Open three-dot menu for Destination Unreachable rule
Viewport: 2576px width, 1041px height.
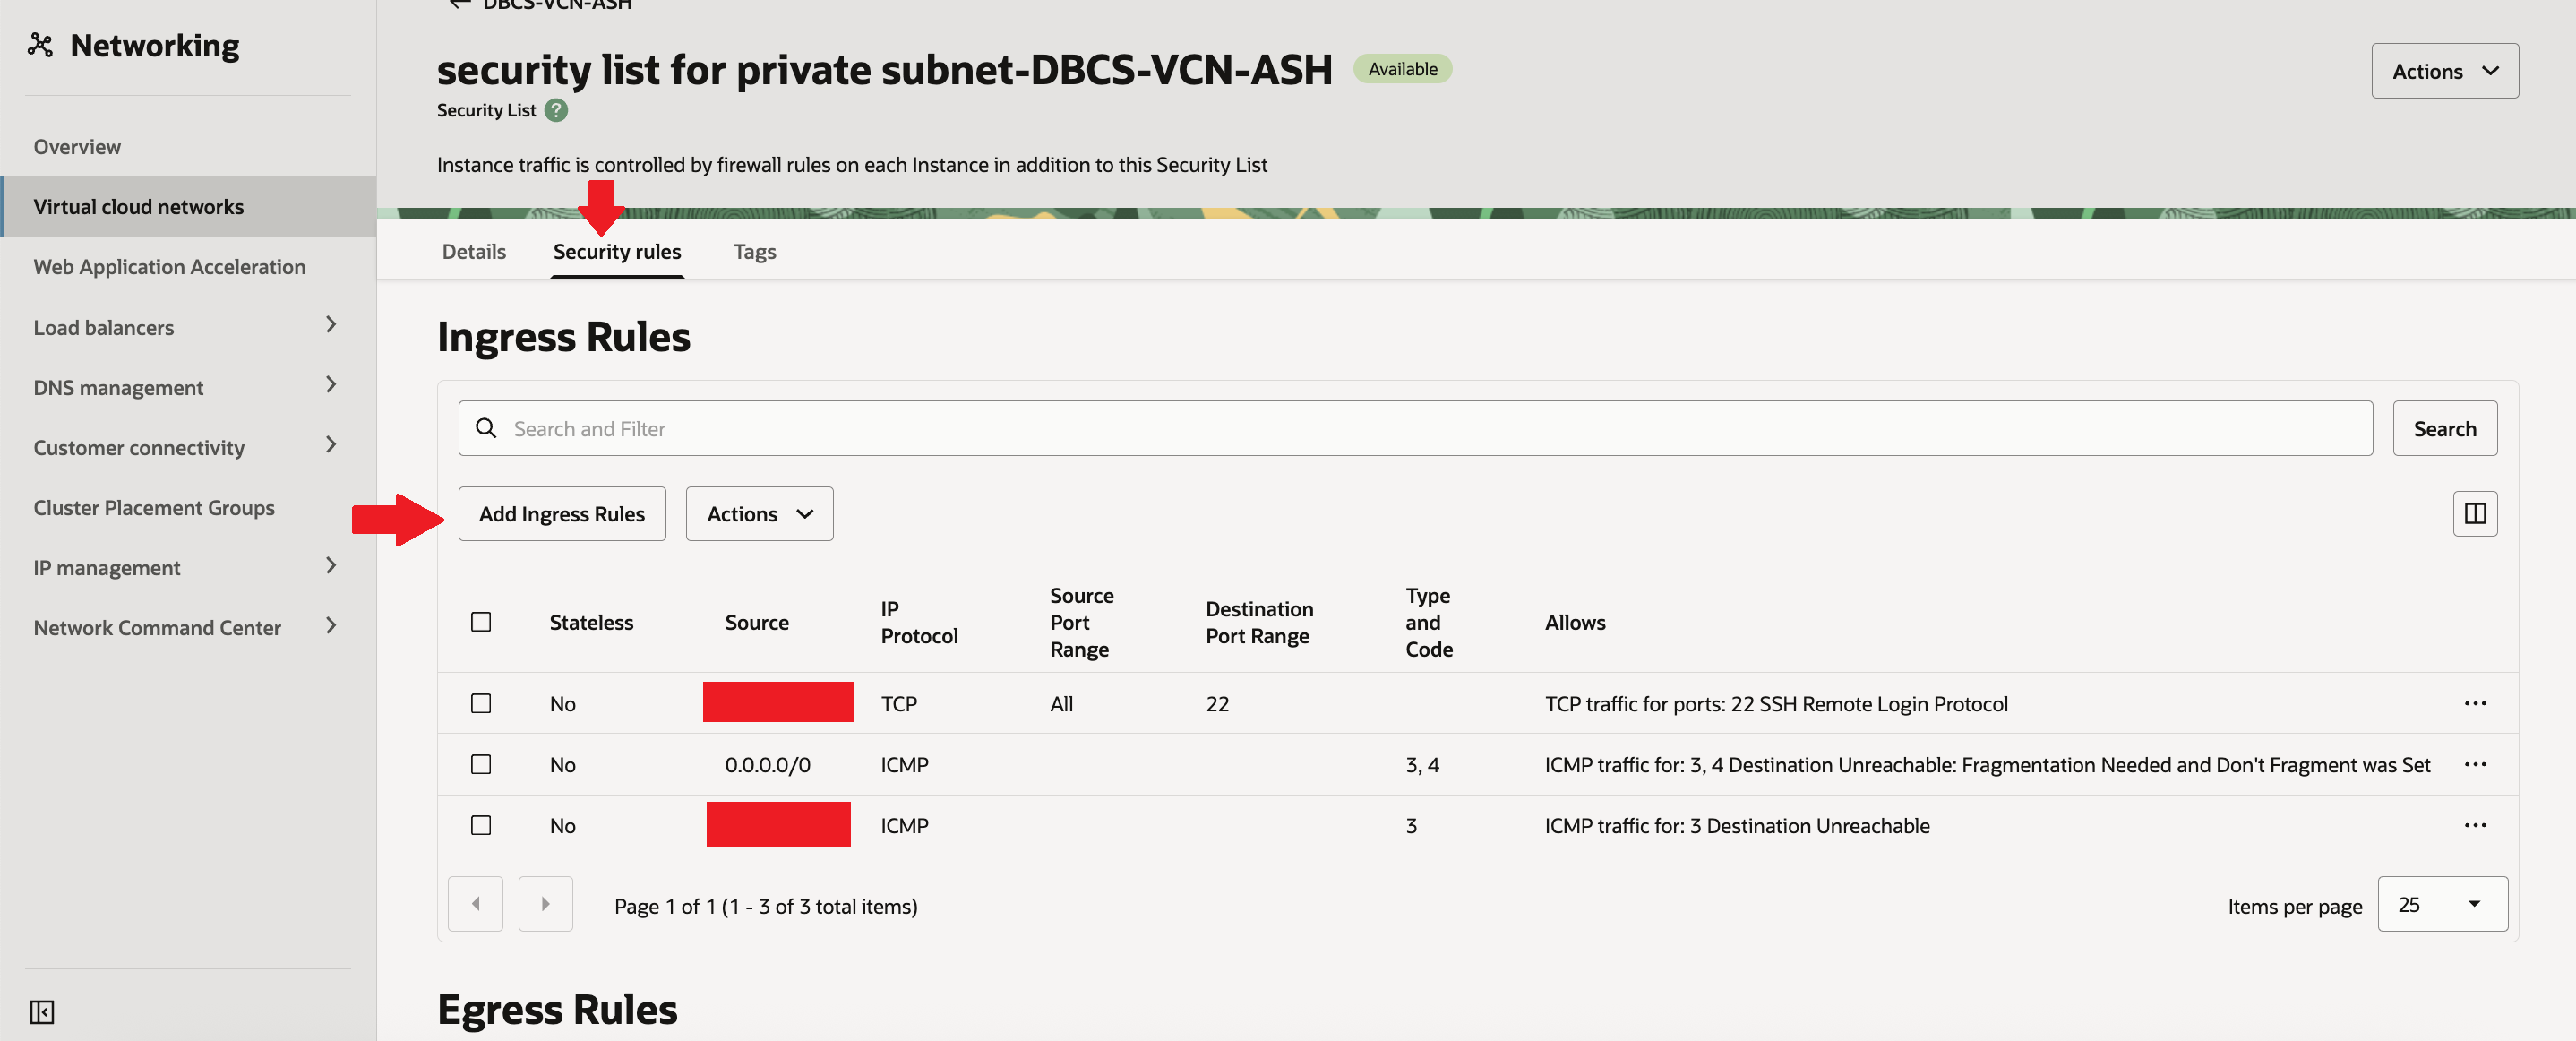coord(2474,825)
